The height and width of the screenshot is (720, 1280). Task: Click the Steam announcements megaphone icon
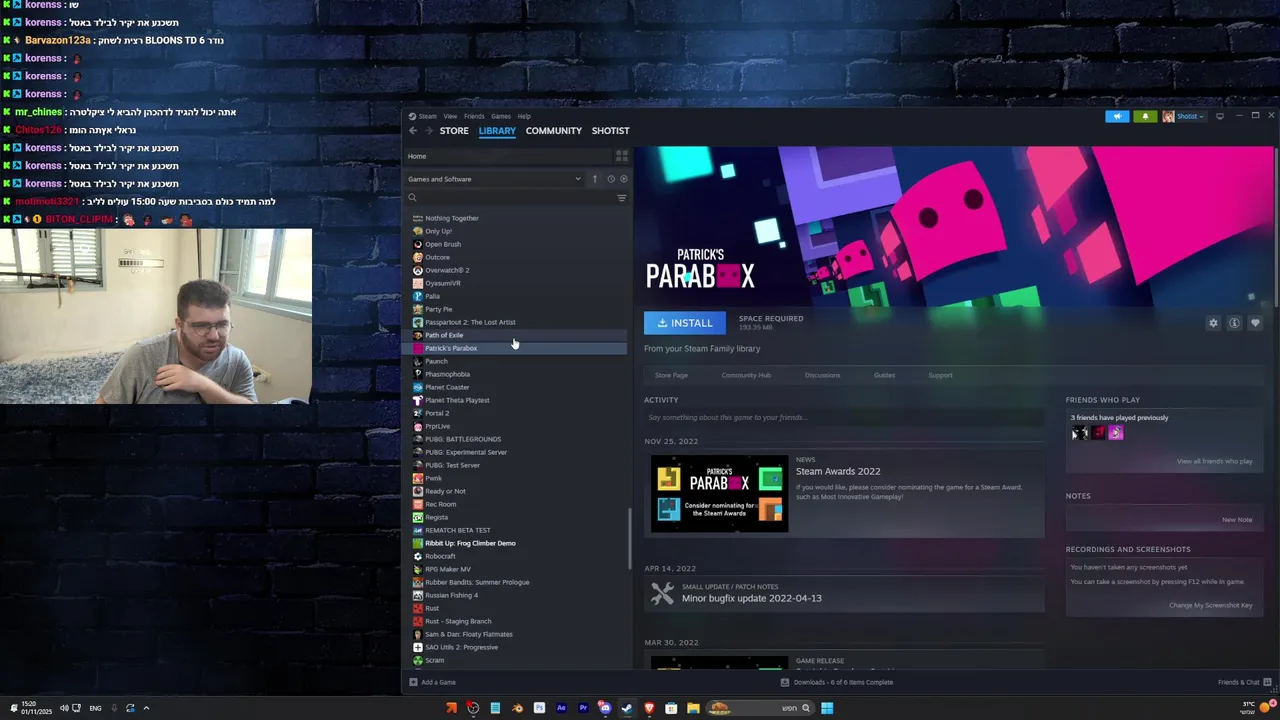(1117, 116)
